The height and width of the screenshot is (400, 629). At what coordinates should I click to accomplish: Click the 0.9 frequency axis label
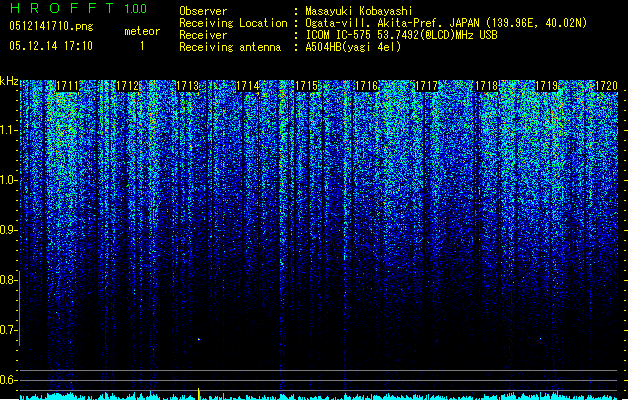(8, 230)
